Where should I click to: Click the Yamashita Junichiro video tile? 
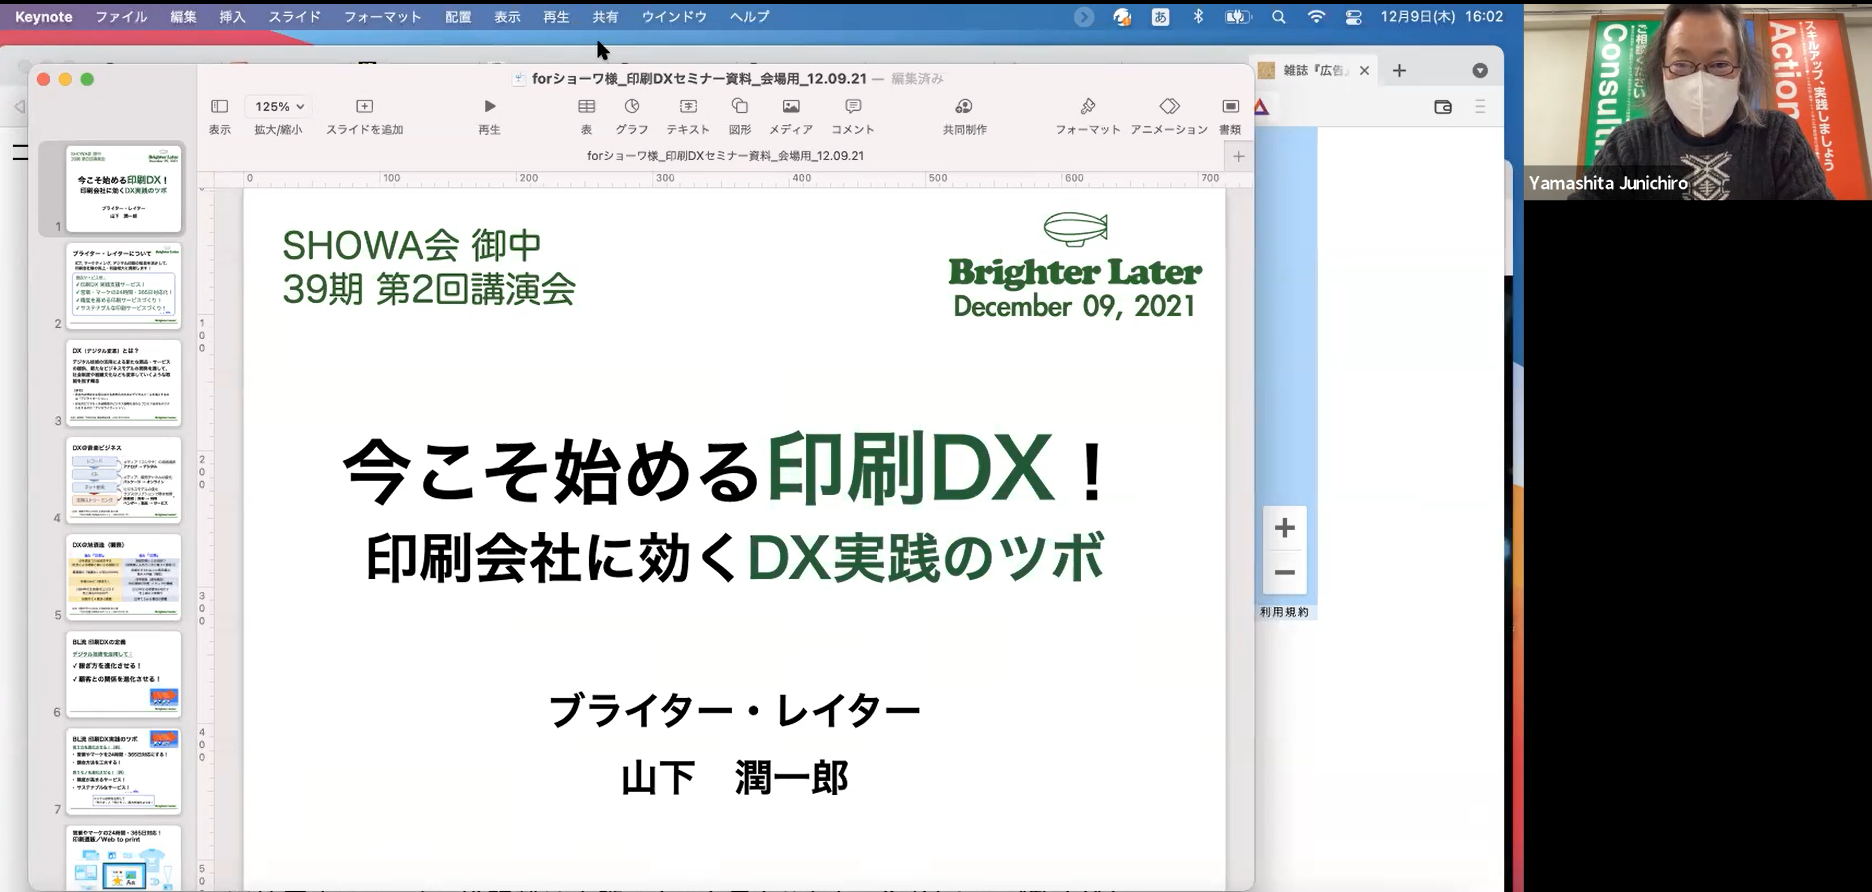tap(1697, 100)
